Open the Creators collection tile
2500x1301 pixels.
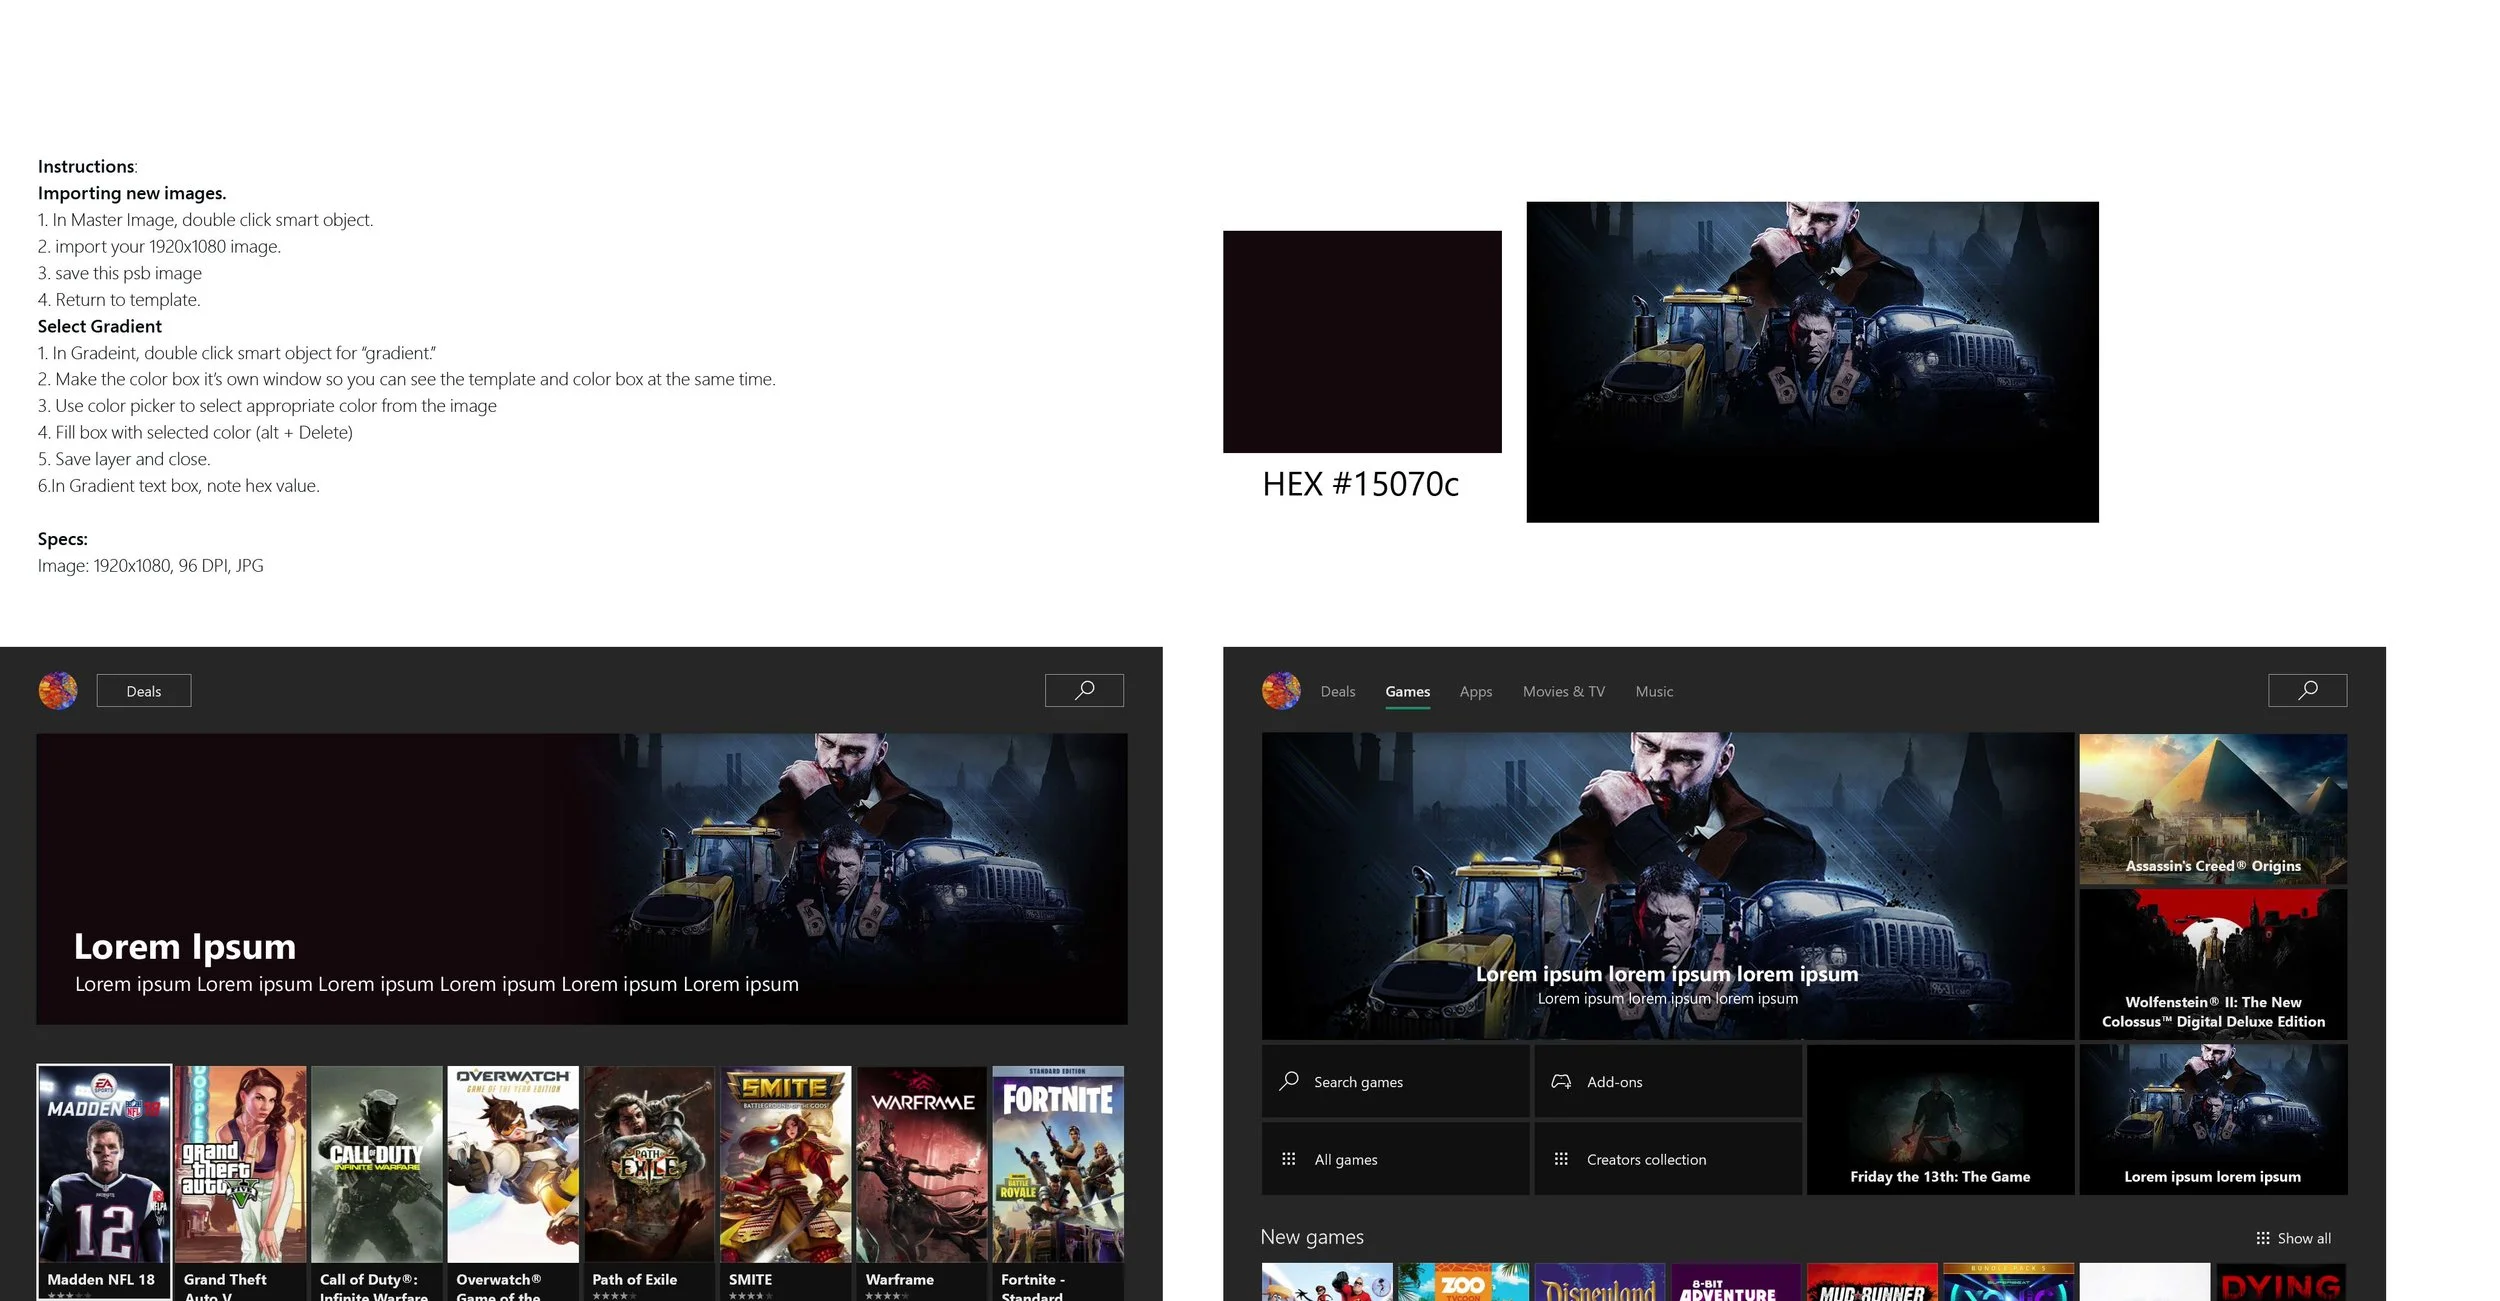click(1668, 1158)
